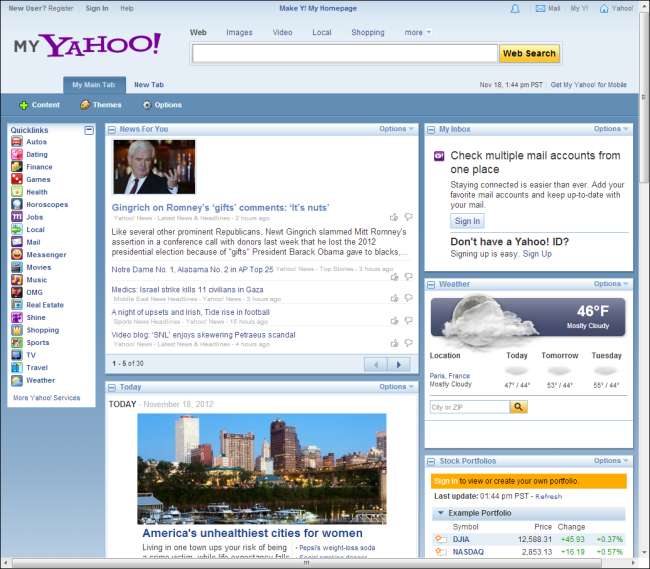Viewport: 650px width, 569px height.
Task: Open My Inbox Options dropdown
Action: point(611,129)
